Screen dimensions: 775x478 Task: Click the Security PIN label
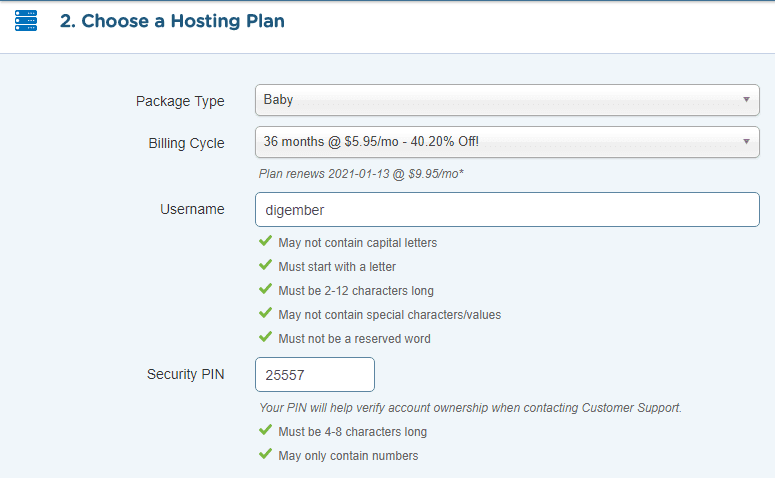186,374
